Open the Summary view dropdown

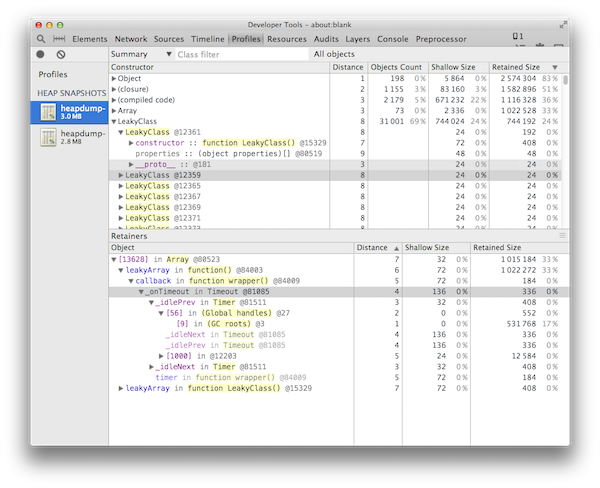pyautogui.click(x=139, y=54)
